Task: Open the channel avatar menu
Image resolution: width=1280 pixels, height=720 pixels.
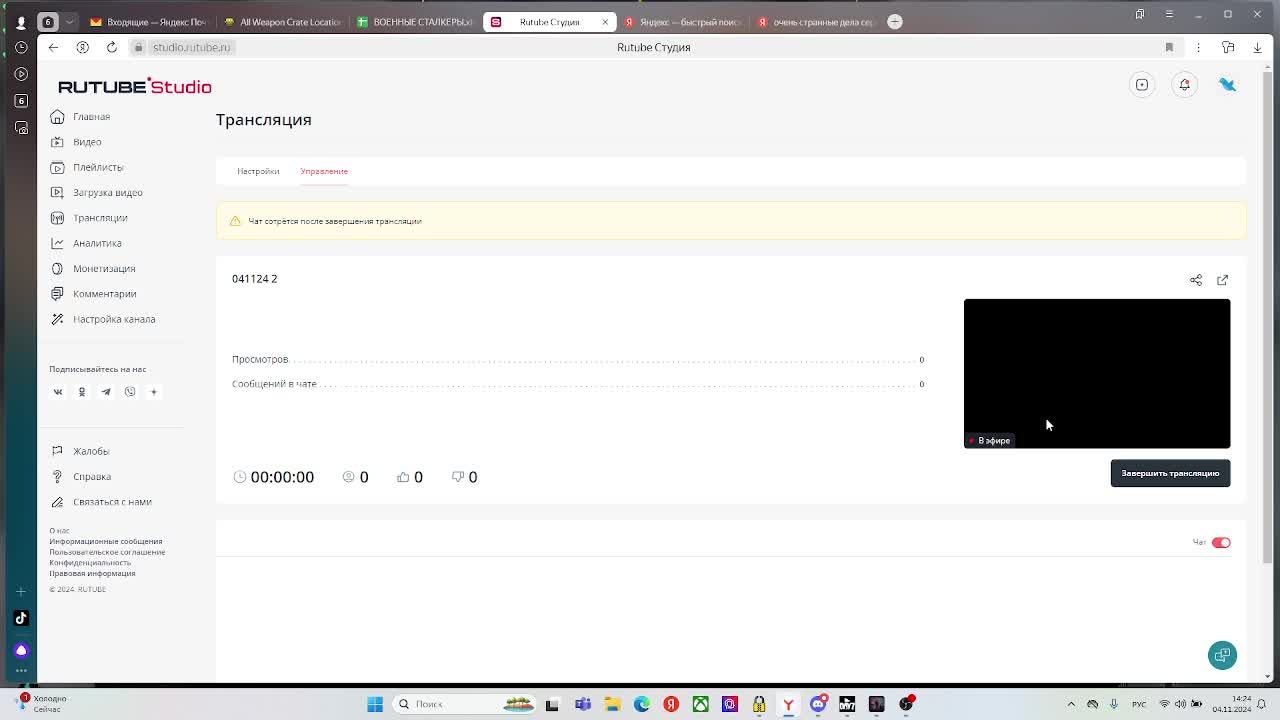Action: coord(1227,85)
